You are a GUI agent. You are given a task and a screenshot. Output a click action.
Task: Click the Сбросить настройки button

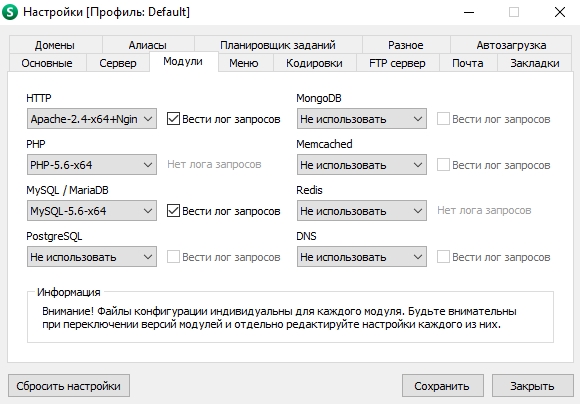(x=69, y=386)
